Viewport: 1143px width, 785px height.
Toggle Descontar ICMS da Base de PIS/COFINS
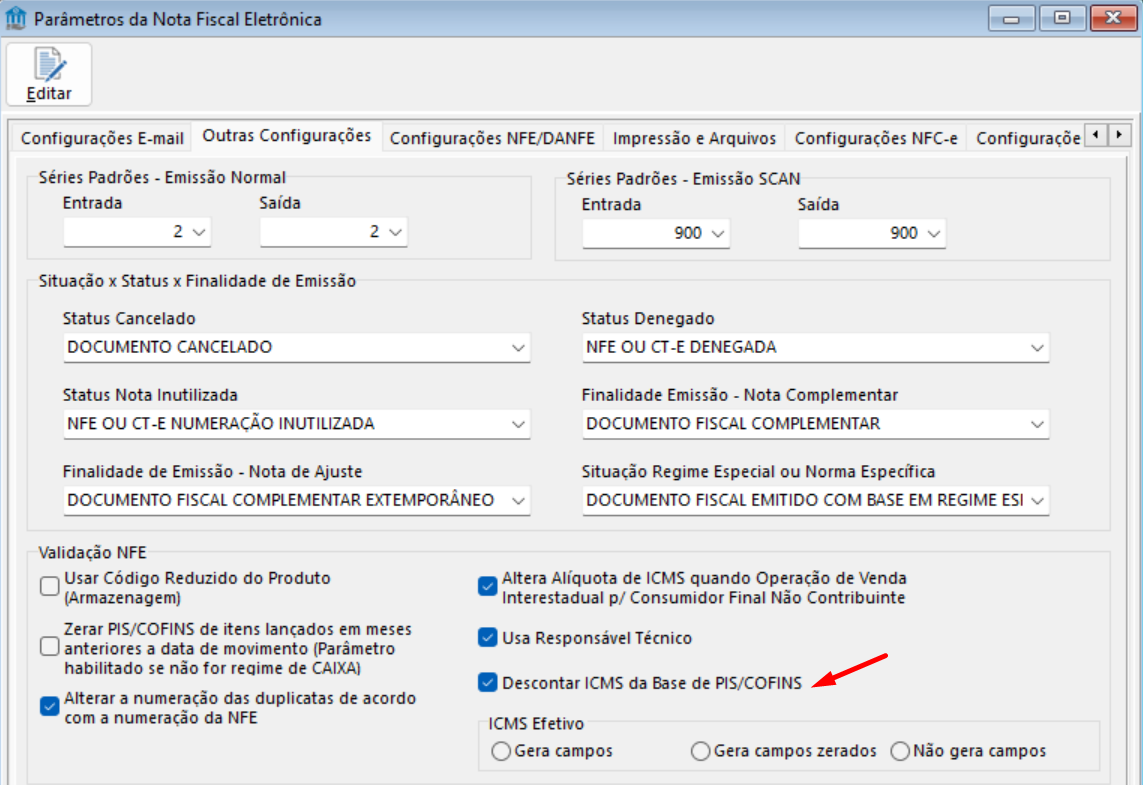(x=488, y=683)
